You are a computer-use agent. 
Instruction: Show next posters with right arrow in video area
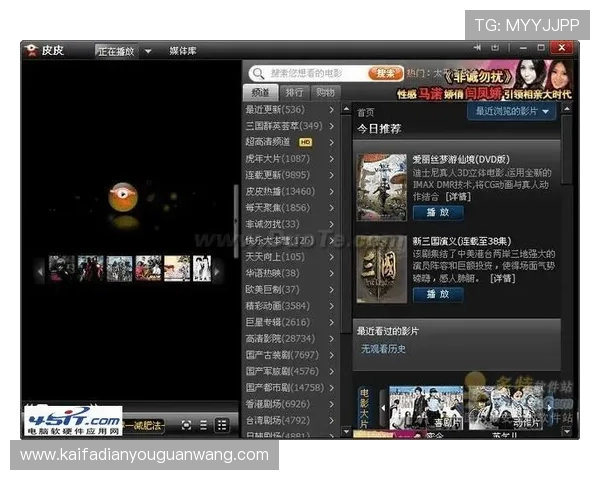(x=217, y=271)
